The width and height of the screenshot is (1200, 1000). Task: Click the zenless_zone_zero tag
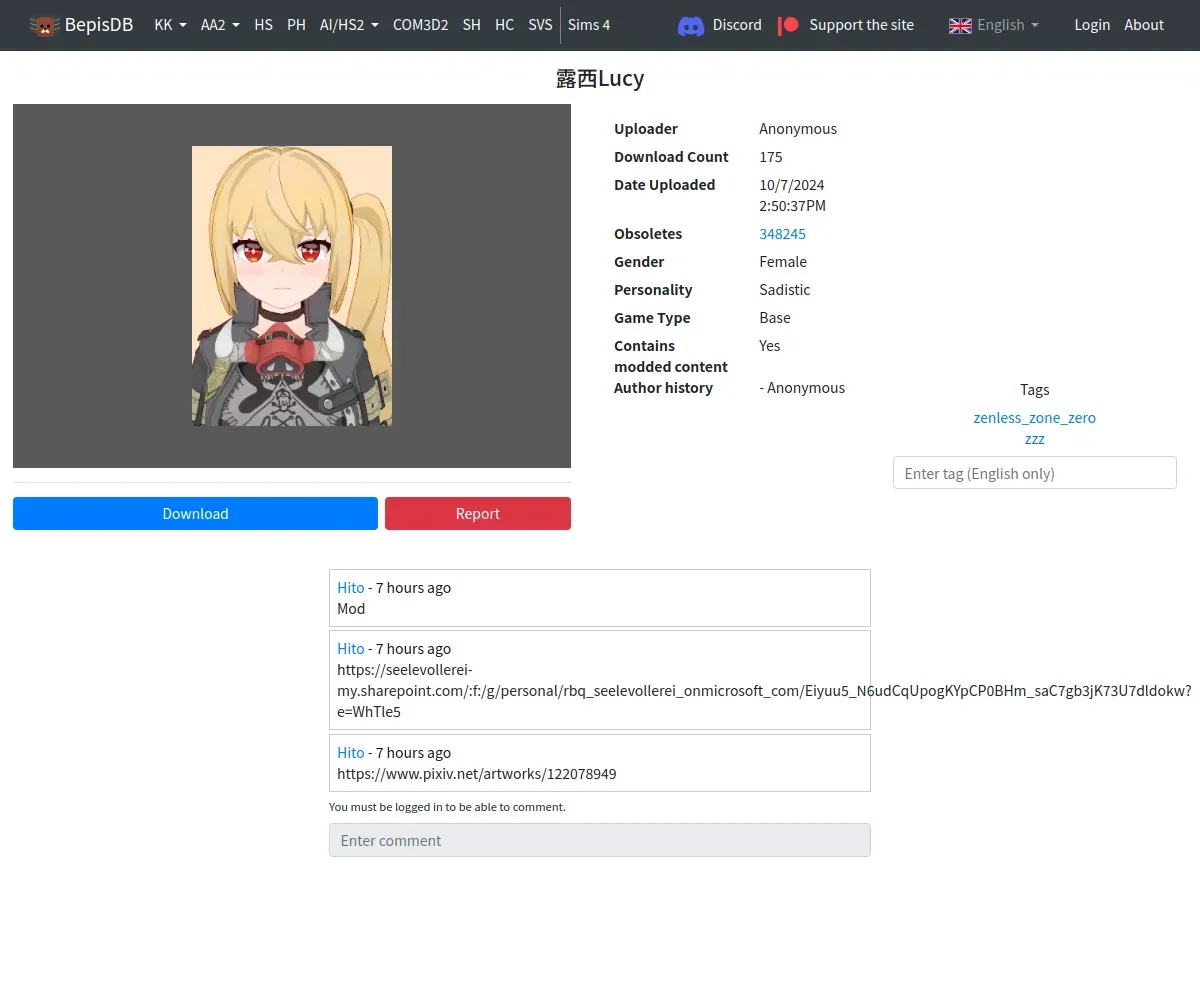(1034, 418)
